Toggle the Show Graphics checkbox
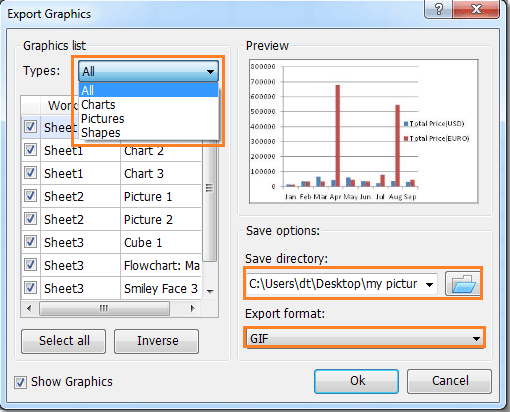The width and height of the screenshot is (510, 412). pos(20,382)
